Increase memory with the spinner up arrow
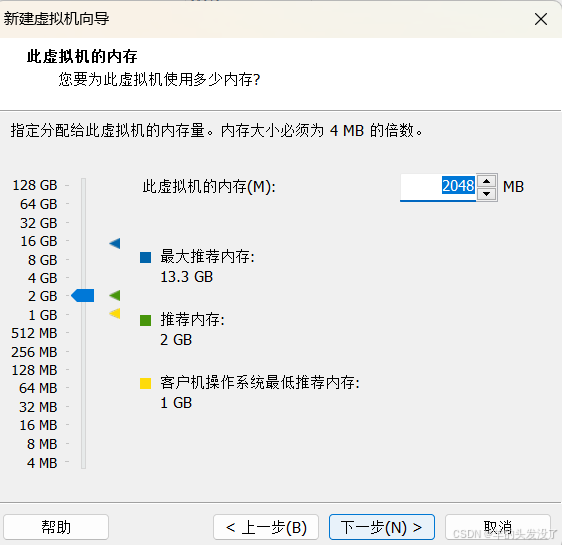This screenshot has height=545, width=562. click(486, 181)
